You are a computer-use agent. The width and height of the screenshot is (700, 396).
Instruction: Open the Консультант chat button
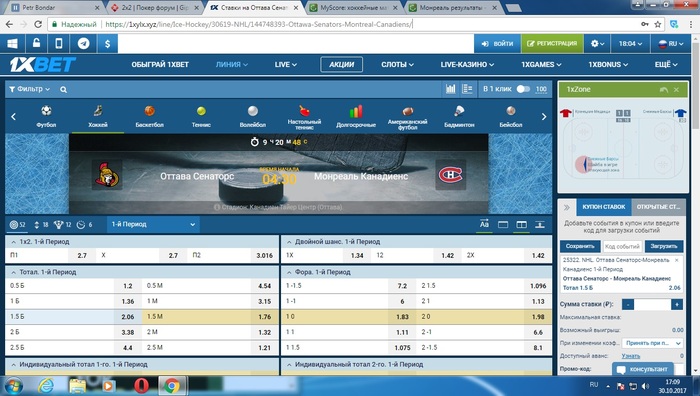click(x=642, y=369)
